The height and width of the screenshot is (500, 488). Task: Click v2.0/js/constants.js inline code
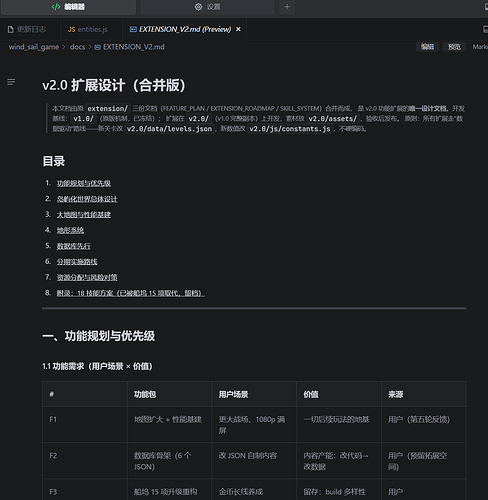pyautogui.click(x=290, y=129)
